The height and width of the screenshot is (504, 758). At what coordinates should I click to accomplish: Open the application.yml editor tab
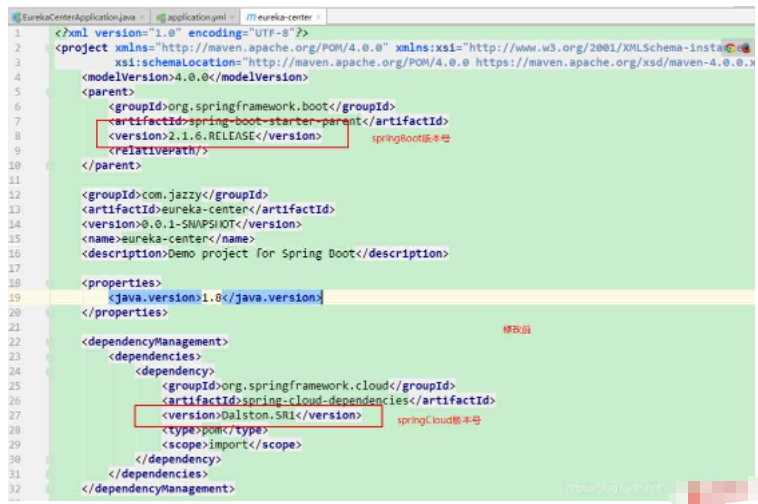click(x=196, y=17)
